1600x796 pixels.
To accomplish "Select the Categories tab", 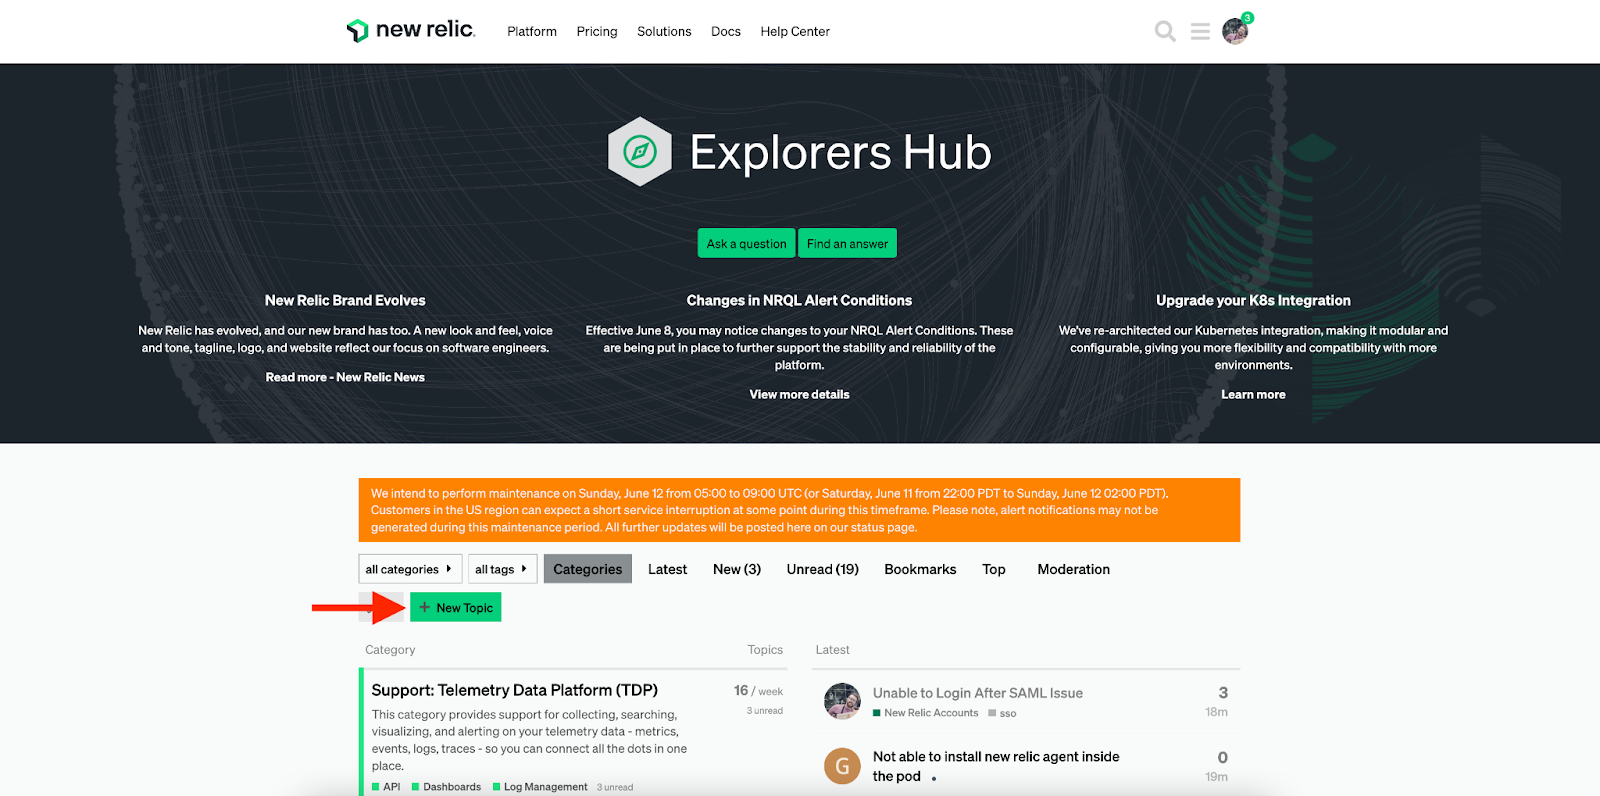I will pyautogui.click(x=588, y=569).
